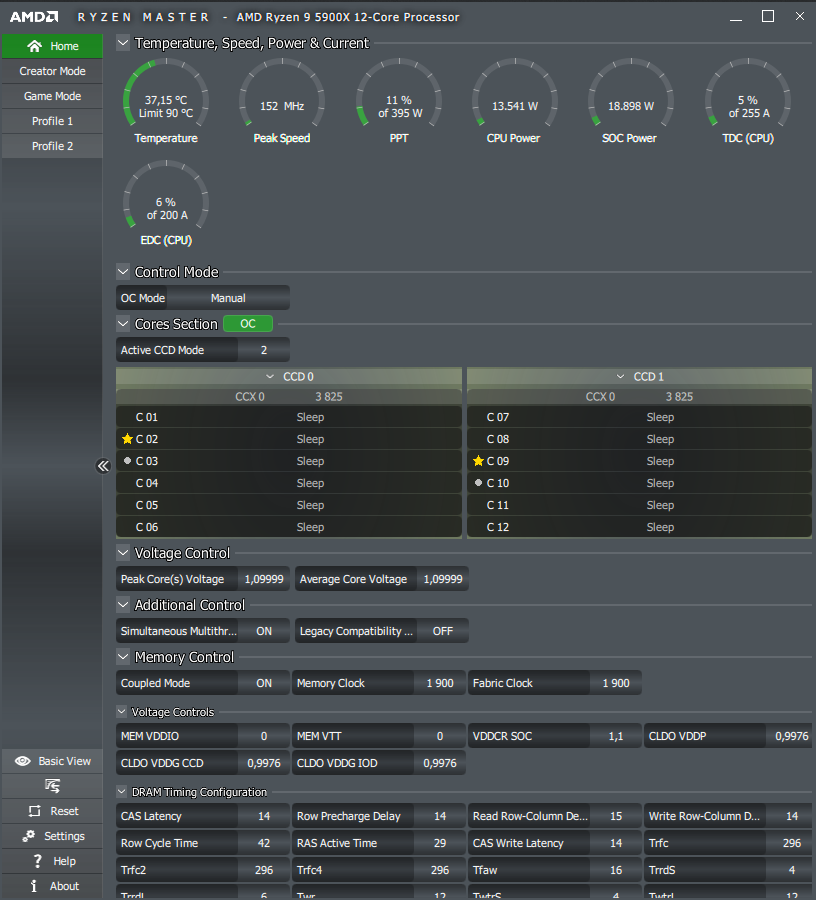Screen dimensions: 816x900
Task: Click the icon below Basic View
Action: [x=52, y=786]
